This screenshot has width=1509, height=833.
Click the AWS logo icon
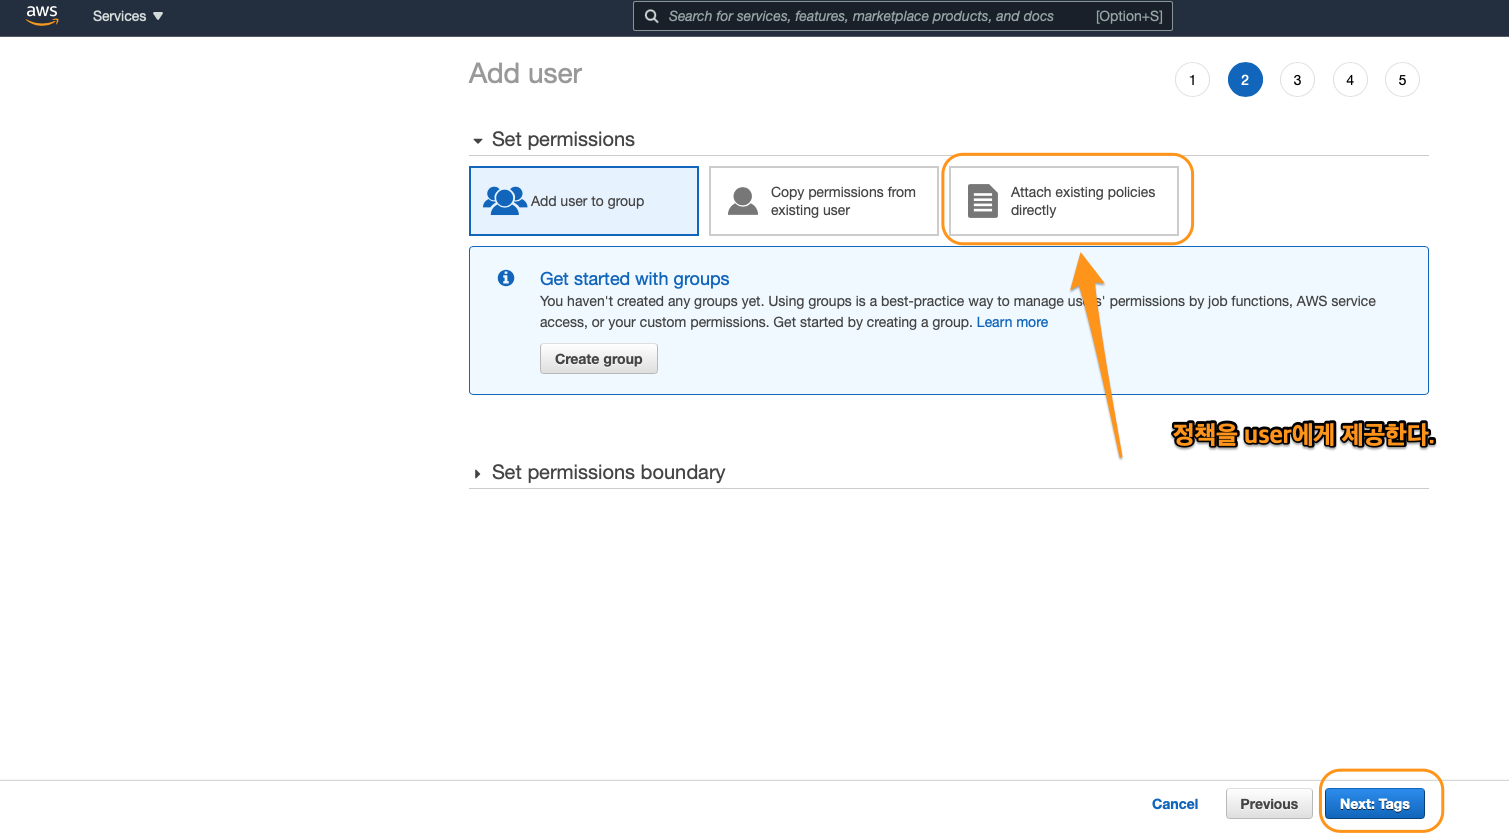pyautogui.click(x=42, y=15)
